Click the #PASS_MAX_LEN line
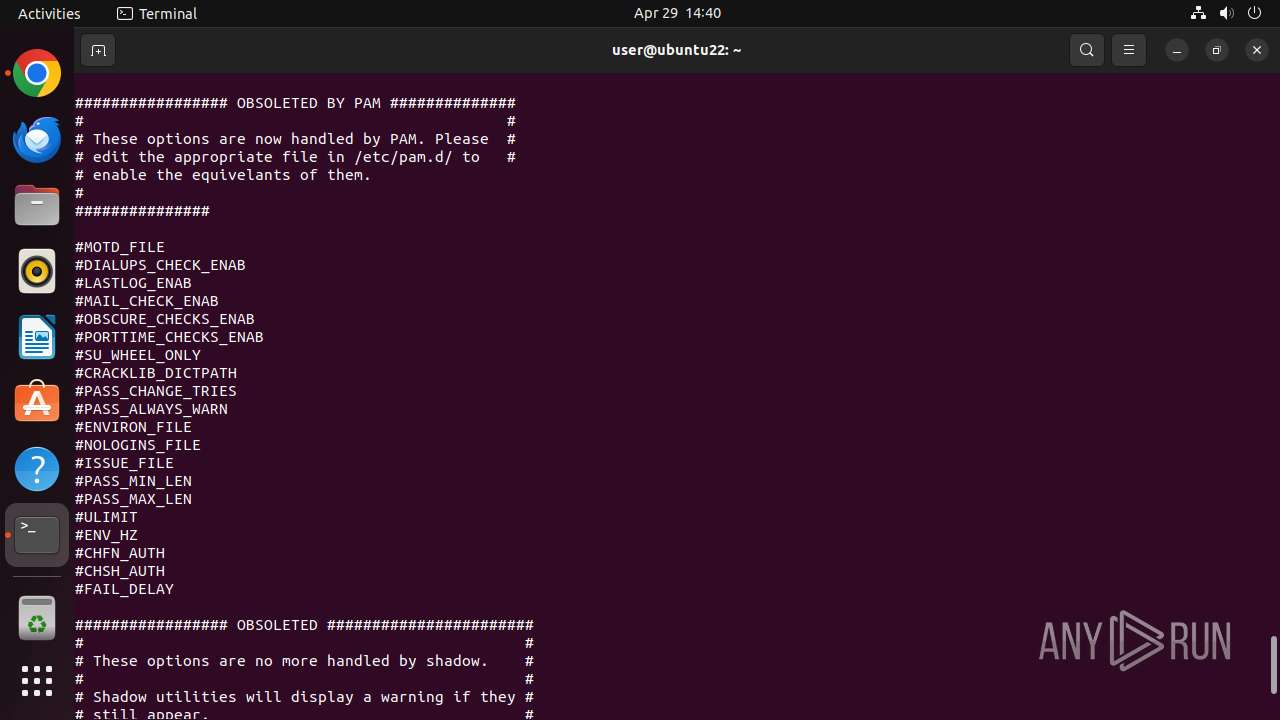1280x720 pixels. pos(133,499)
